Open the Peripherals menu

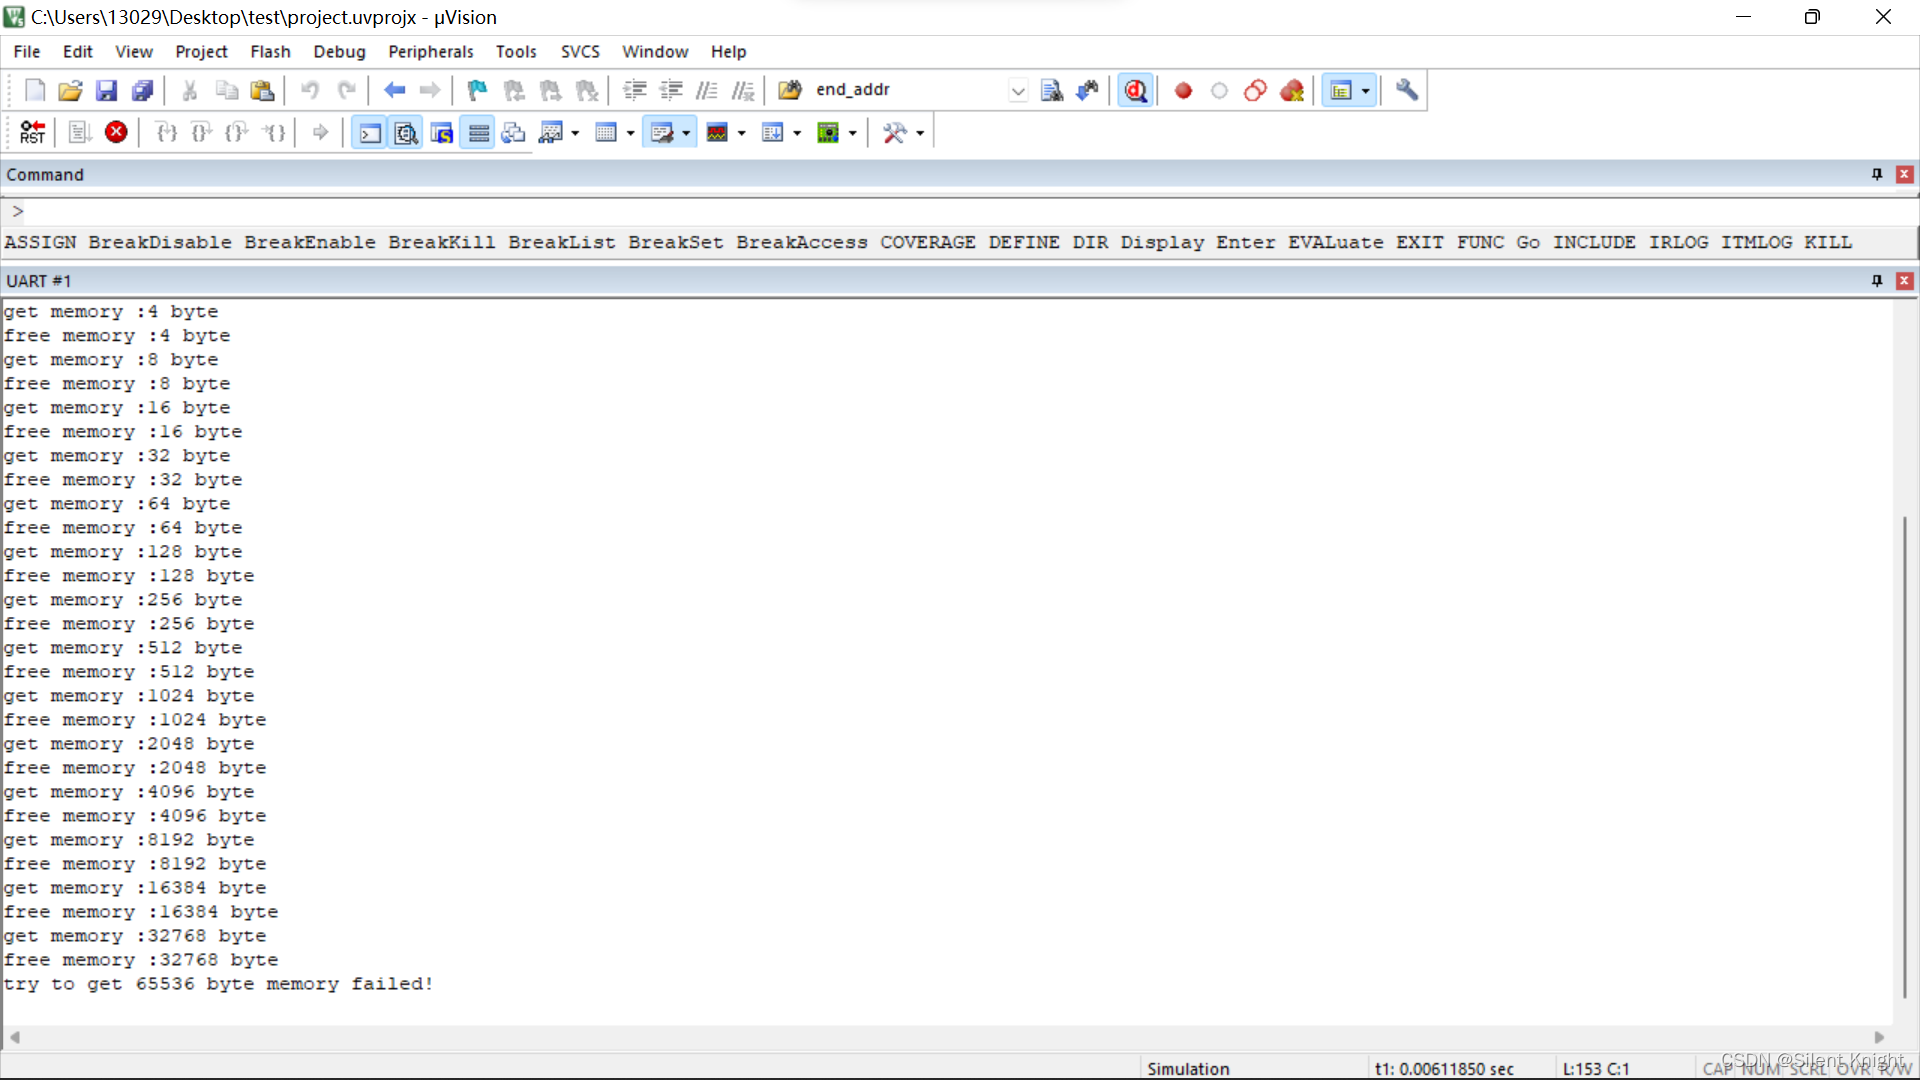pyautogui.click(x=430, y=51)
